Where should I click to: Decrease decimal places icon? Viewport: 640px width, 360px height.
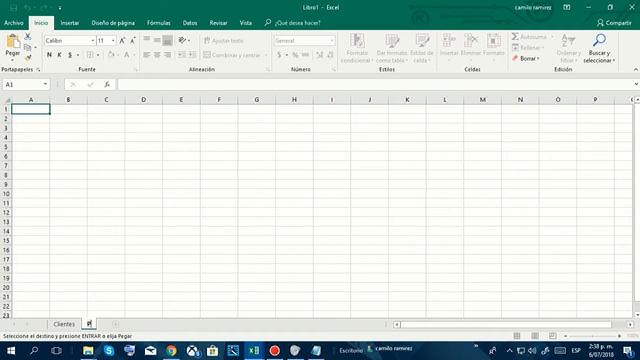(x=330, y=55)
